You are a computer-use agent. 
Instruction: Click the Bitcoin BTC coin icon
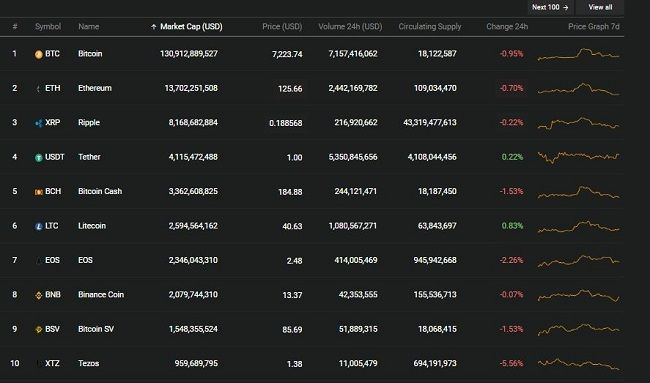pyautogui.click(x=39, y=54)
